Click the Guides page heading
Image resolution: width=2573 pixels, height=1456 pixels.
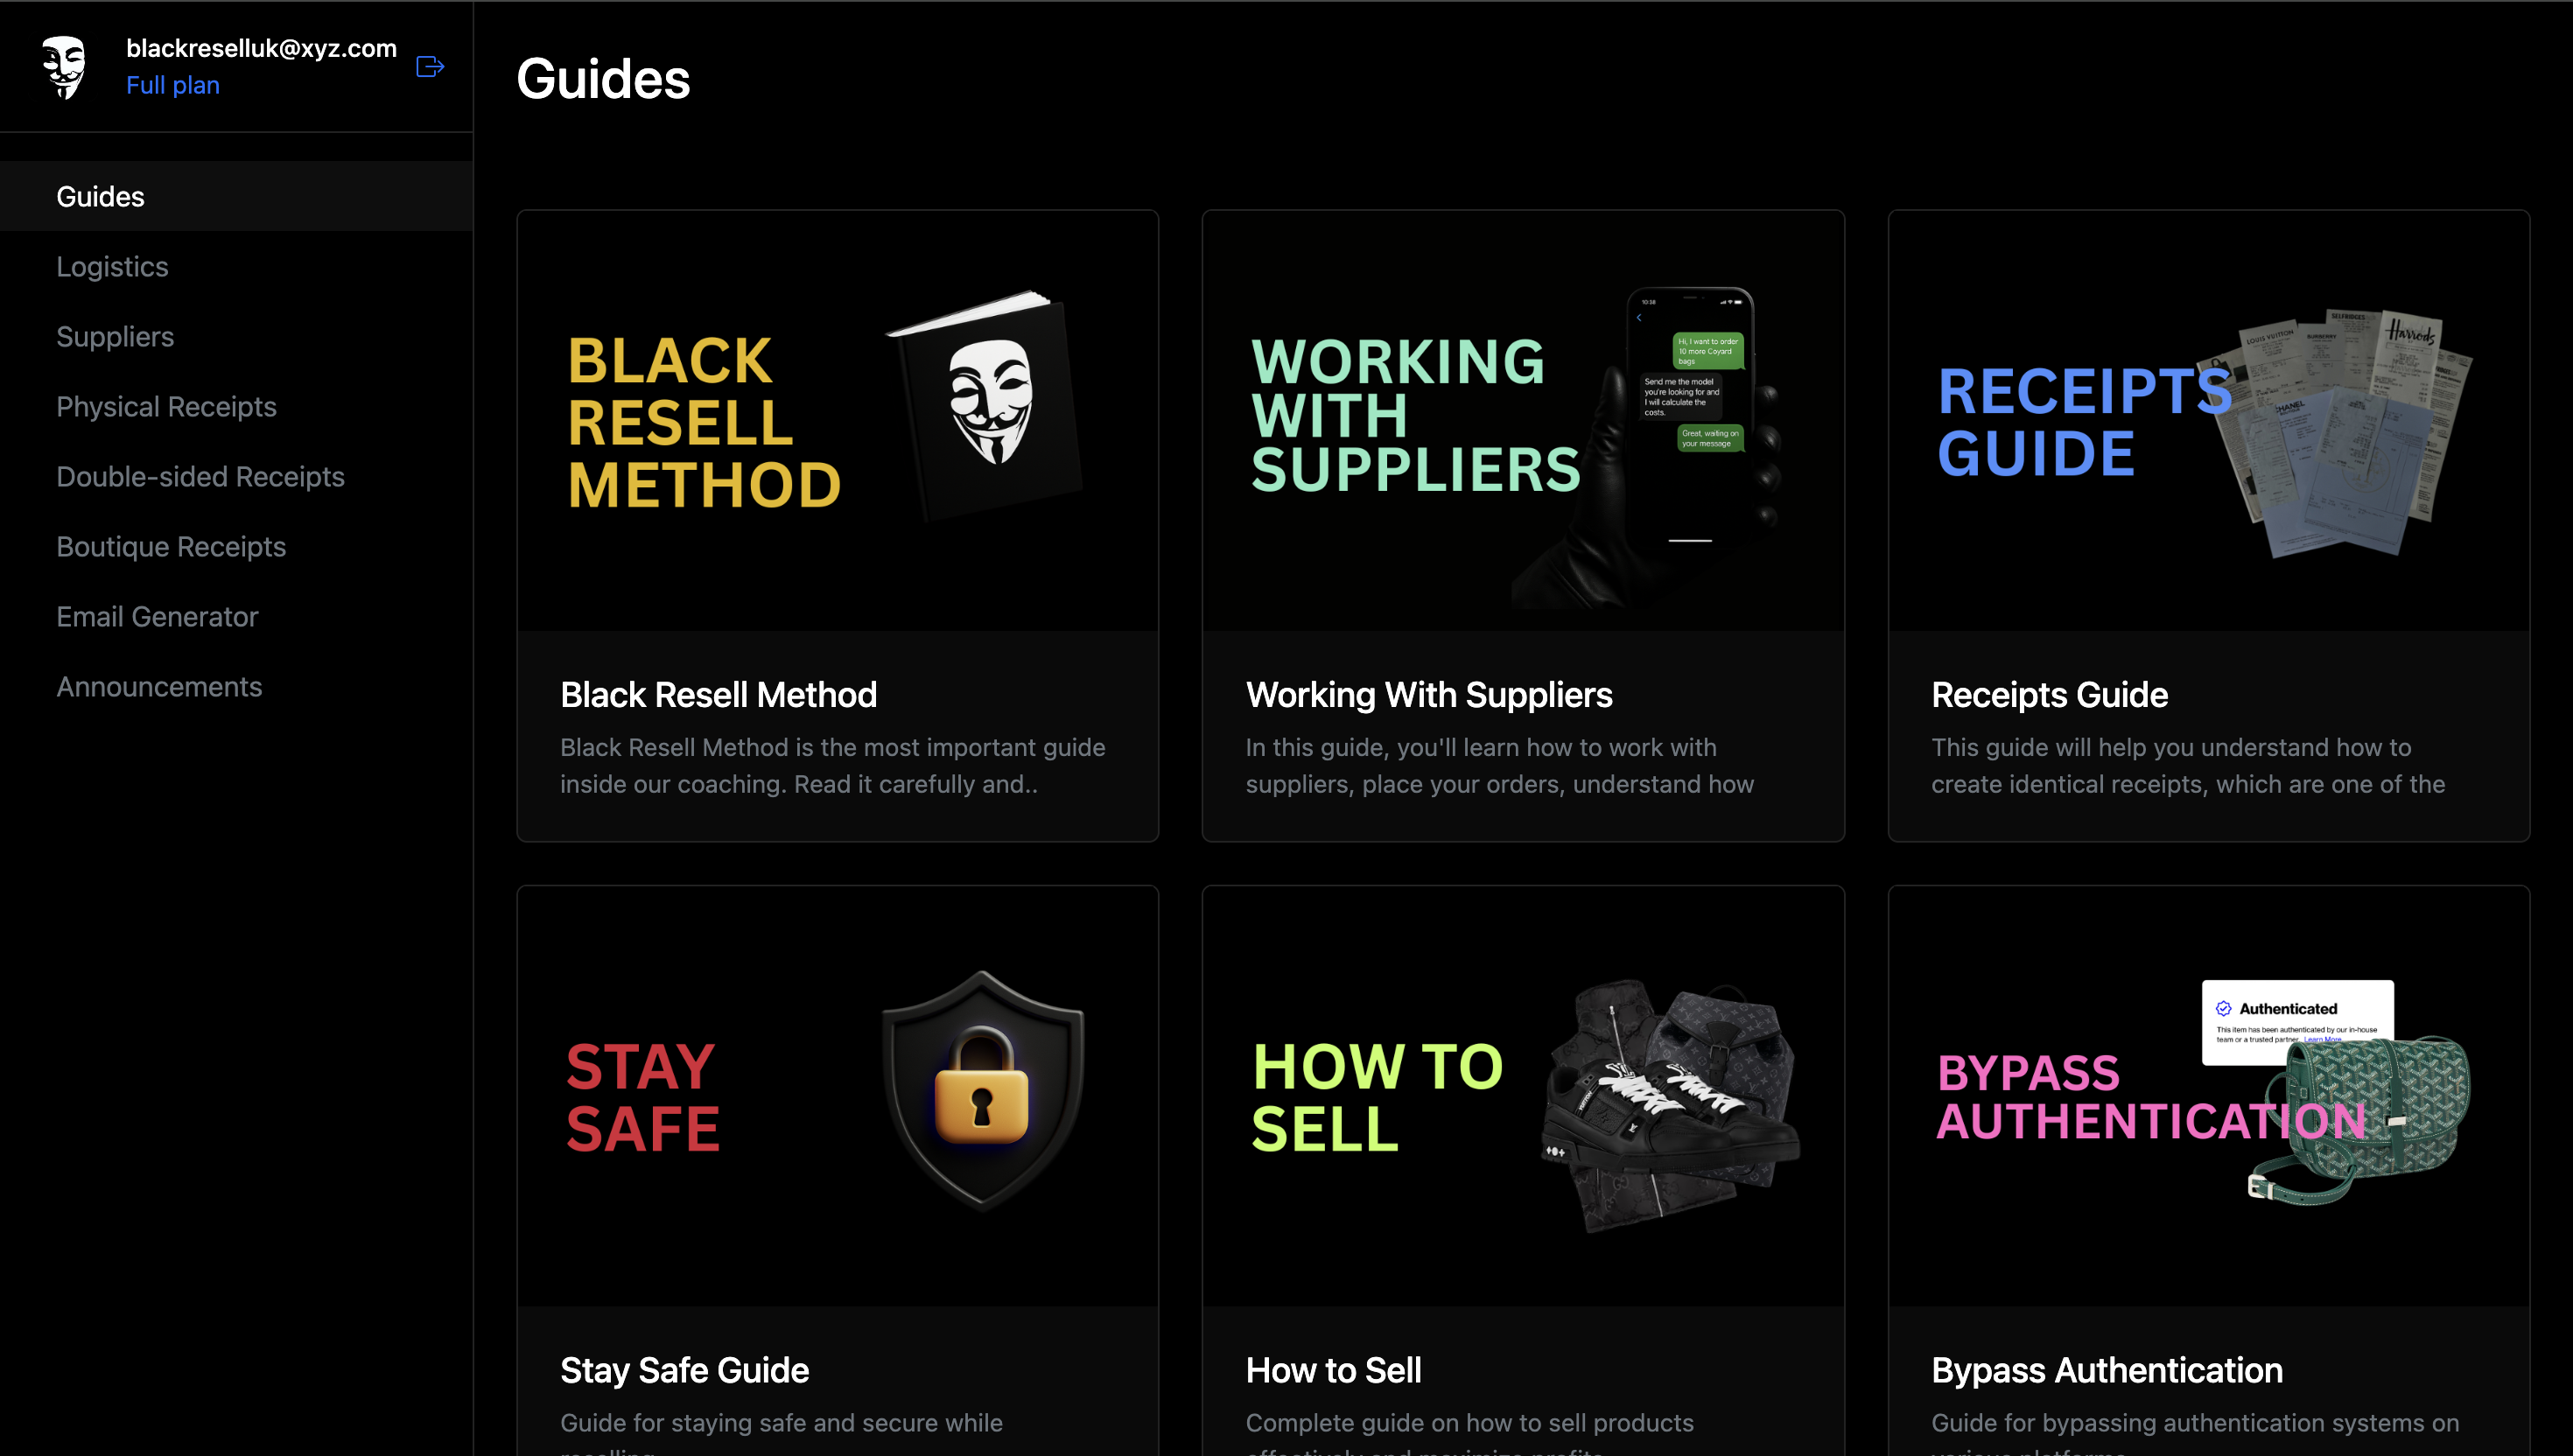tap(603, 78)
